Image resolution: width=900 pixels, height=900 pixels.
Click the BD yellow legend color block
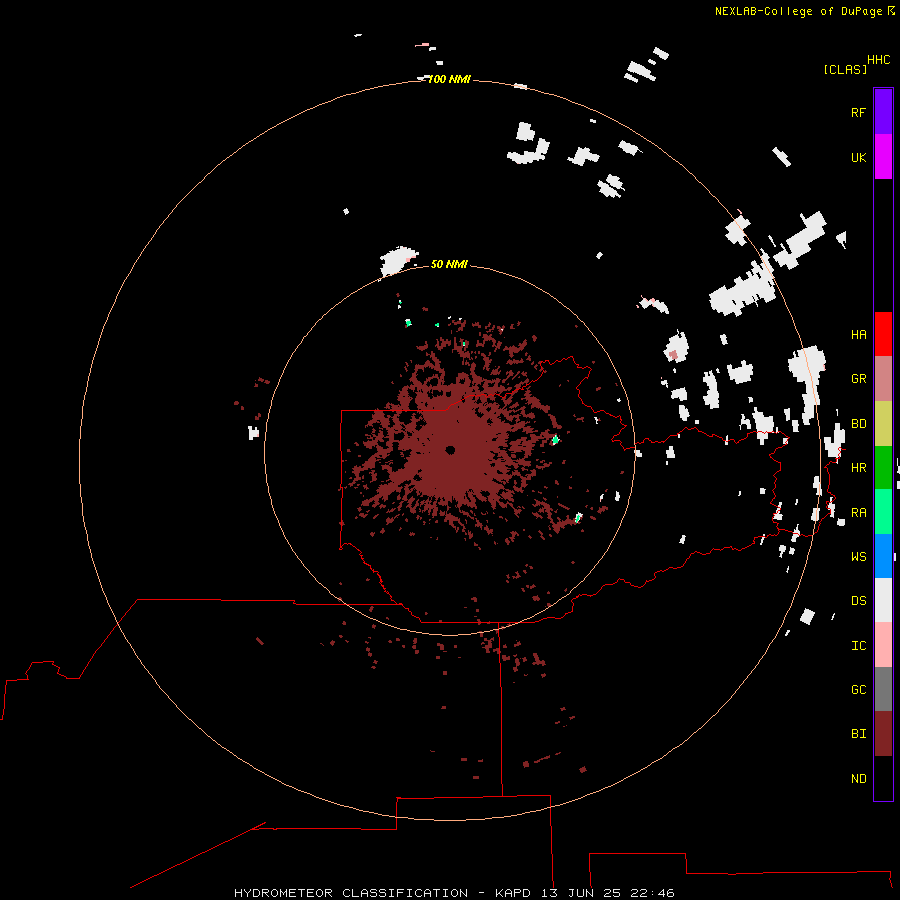(x=883, y=424)
